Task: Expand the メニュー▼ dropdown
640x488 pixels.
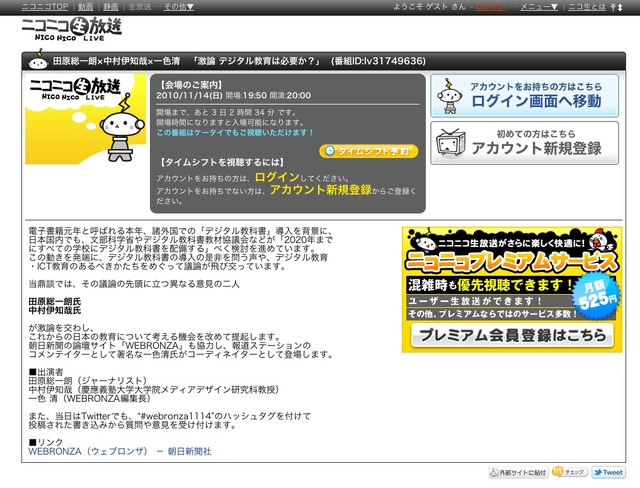Action: 539,7
